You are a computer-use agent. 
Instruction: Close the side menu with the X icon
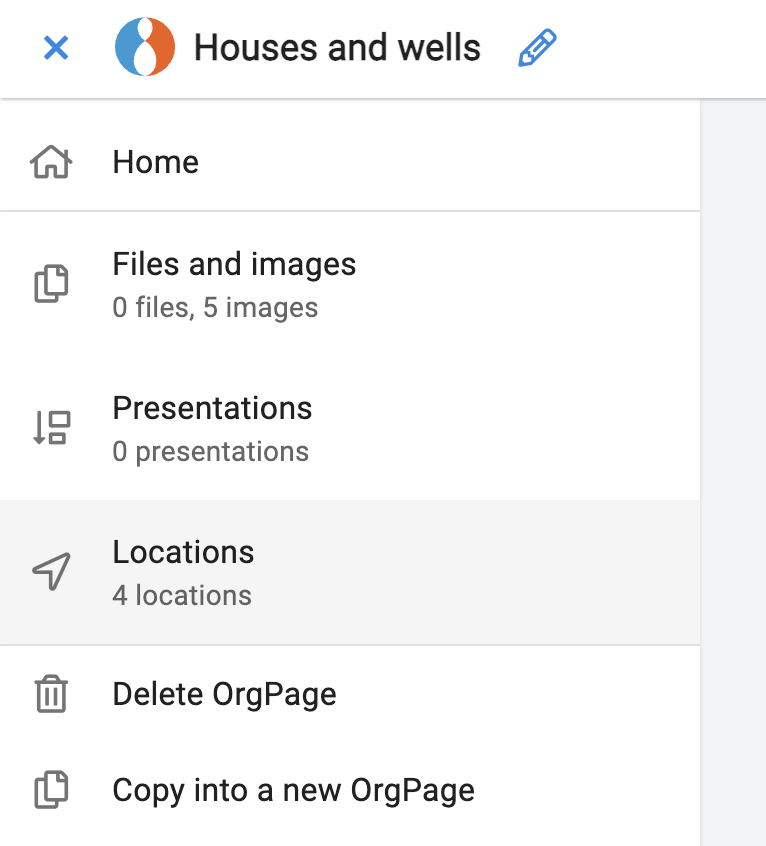[x=56, y=47]
